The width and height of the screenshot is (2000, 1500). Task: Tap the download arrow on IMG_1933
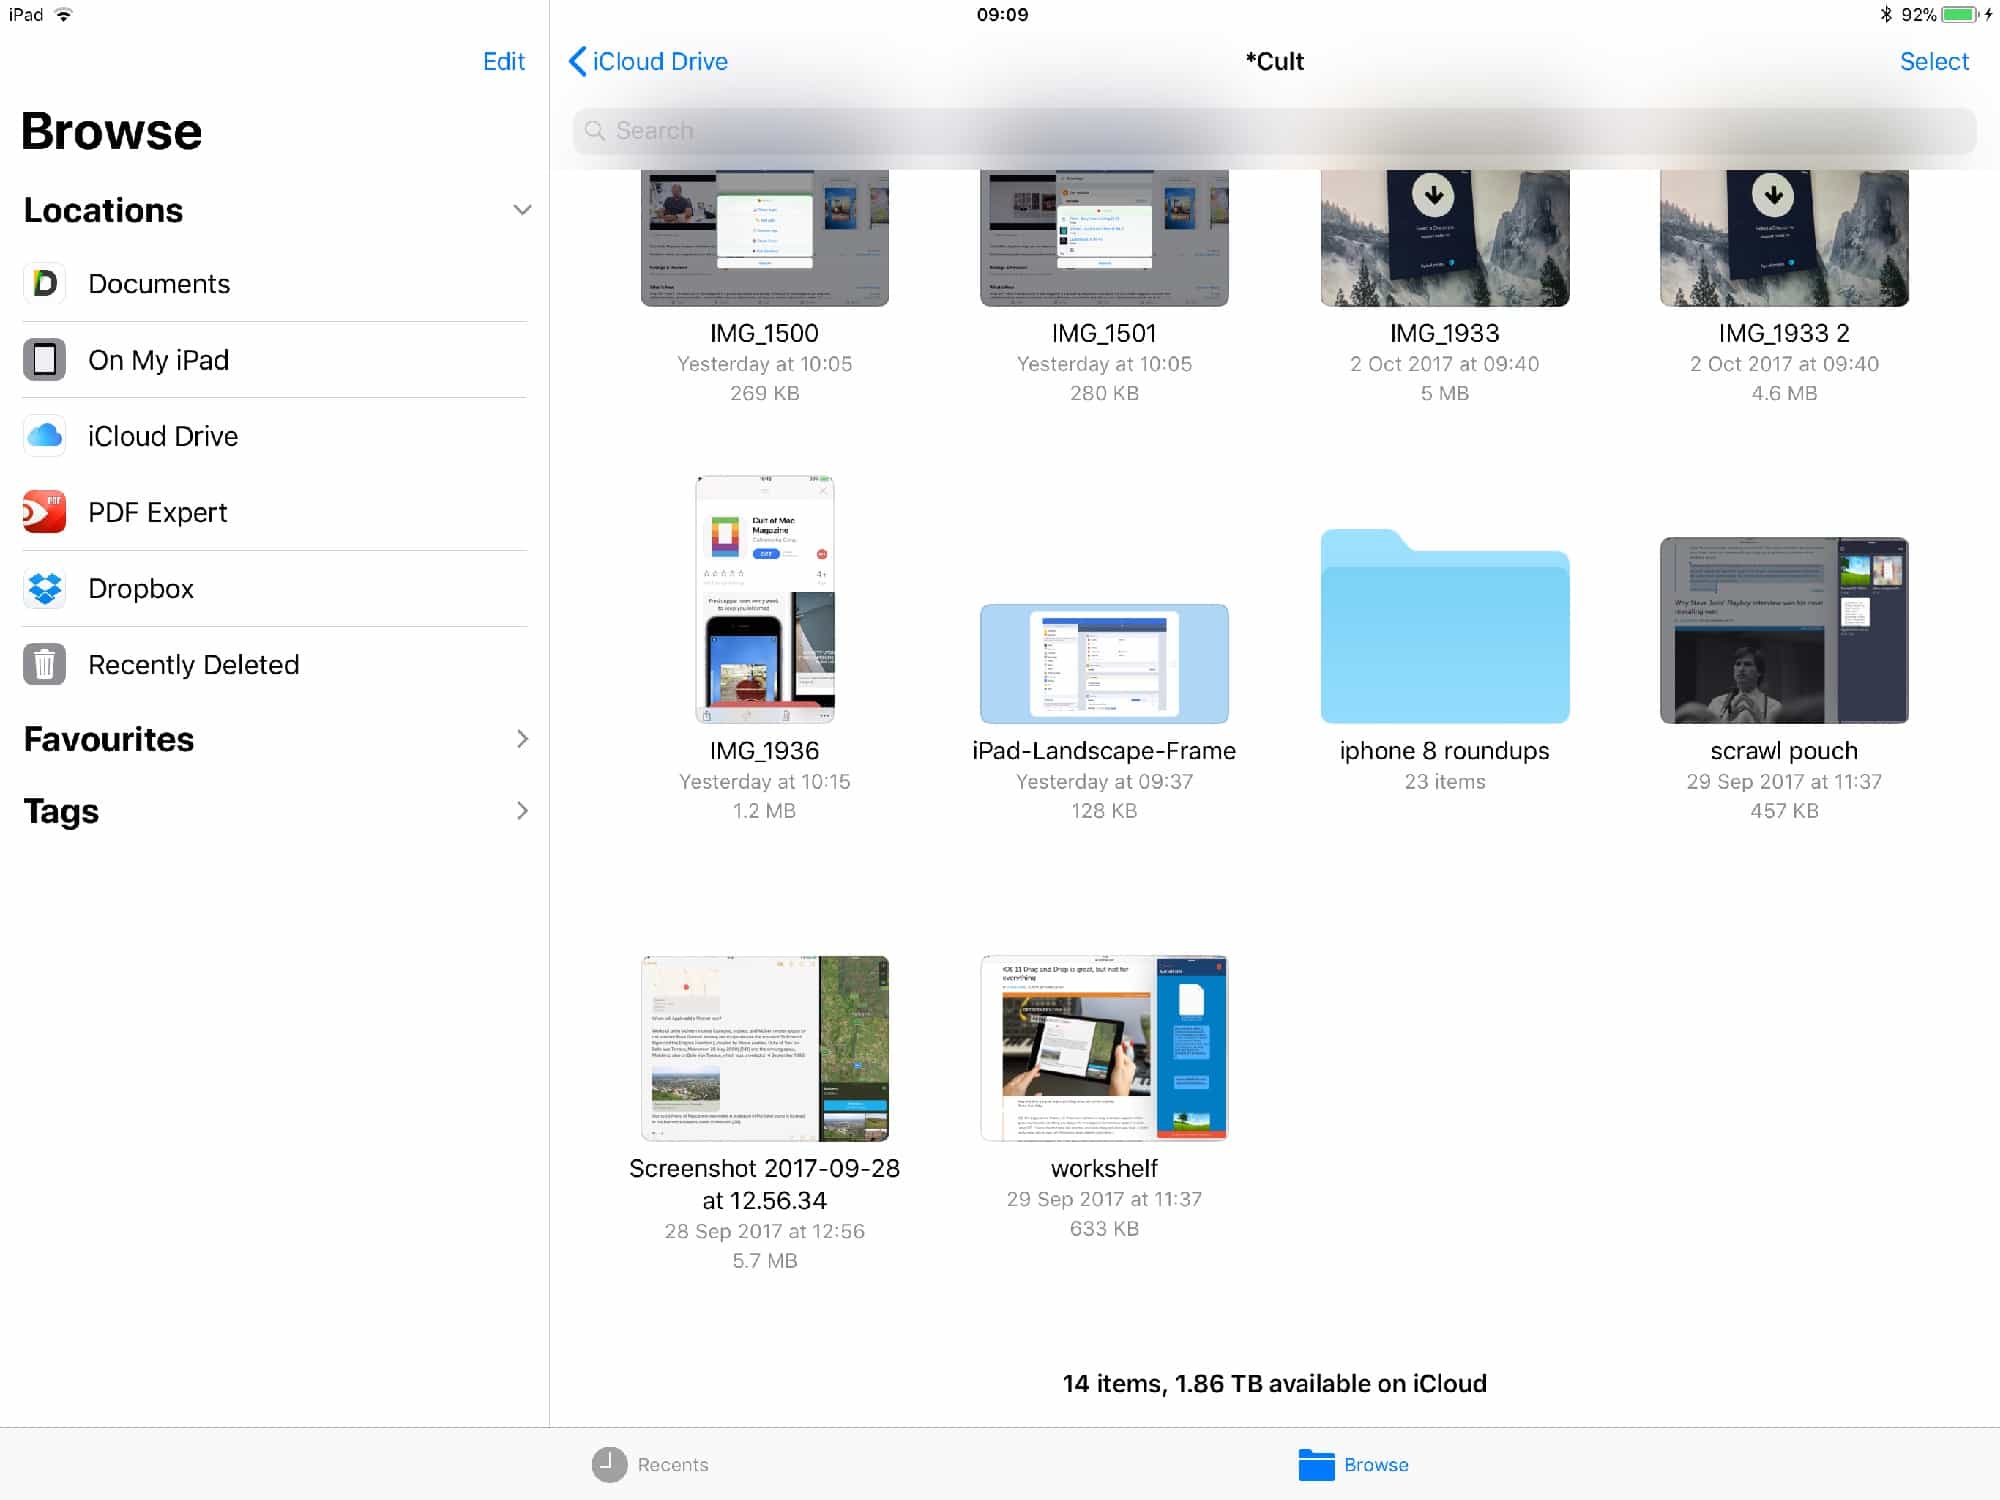(x=1433, y=194)
